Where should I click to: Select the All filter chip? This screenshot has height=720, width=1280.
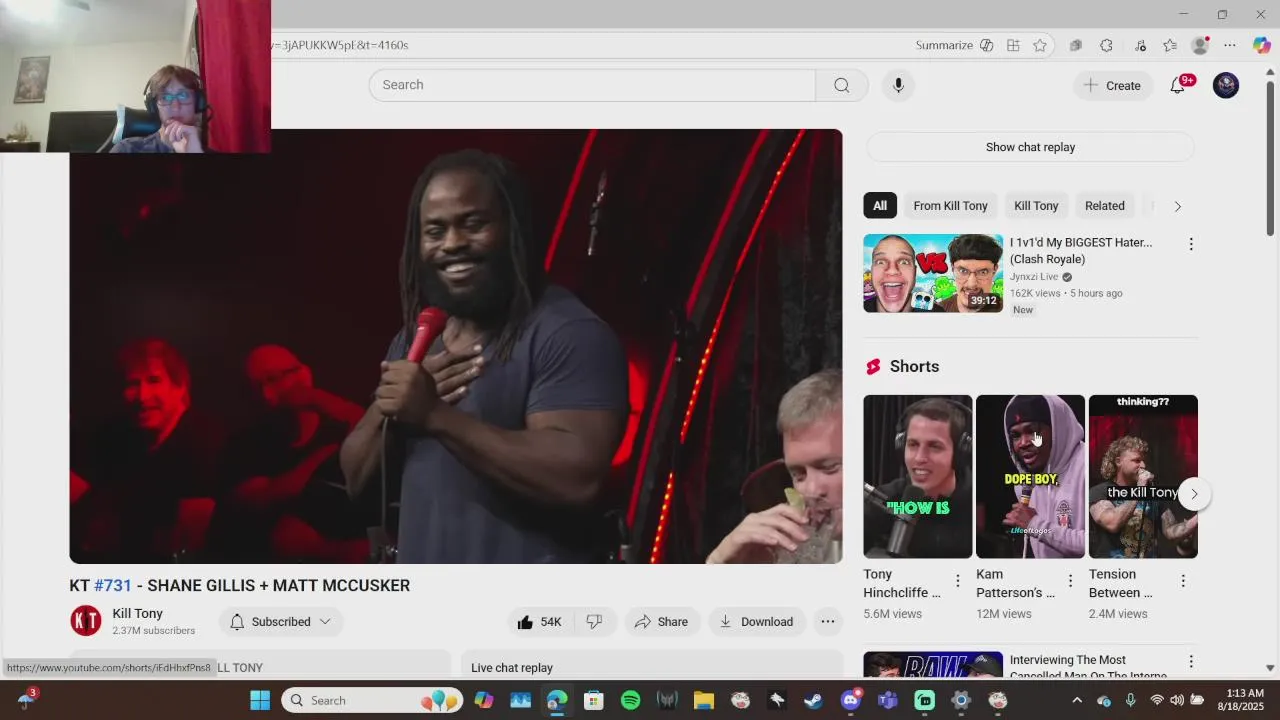[880, 206]
